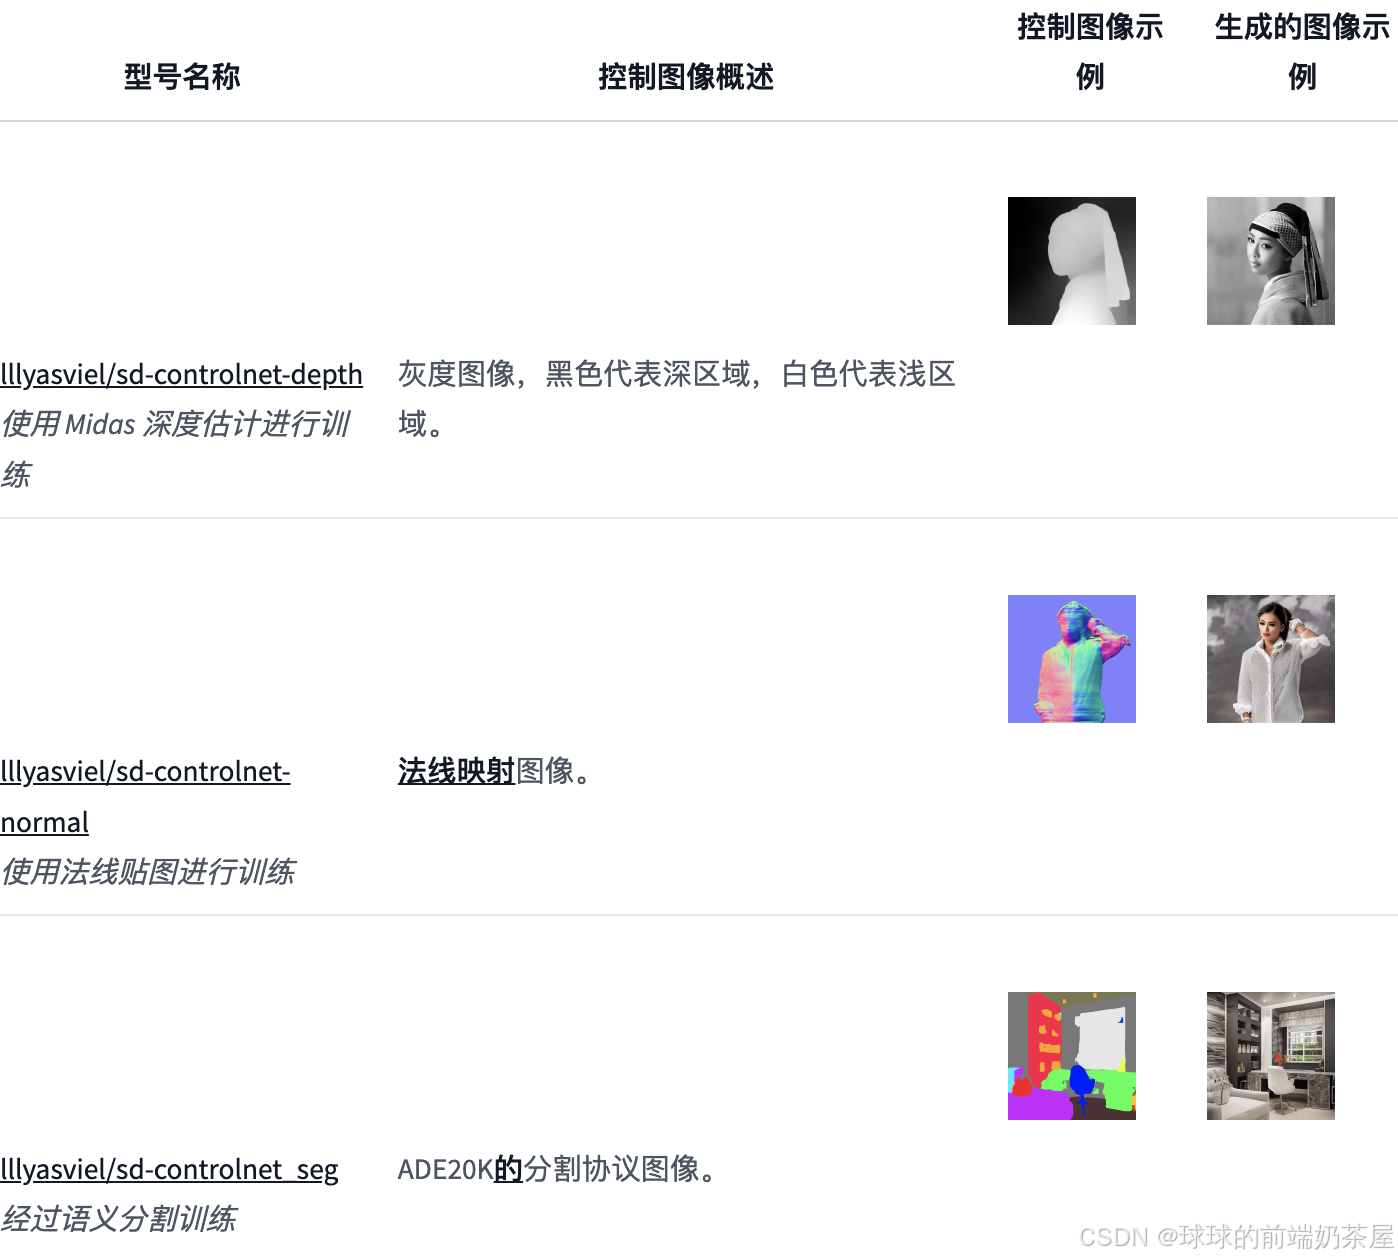Click the 控制图像概述 column header
The image size is (1398, 1260).
[686, 76]
